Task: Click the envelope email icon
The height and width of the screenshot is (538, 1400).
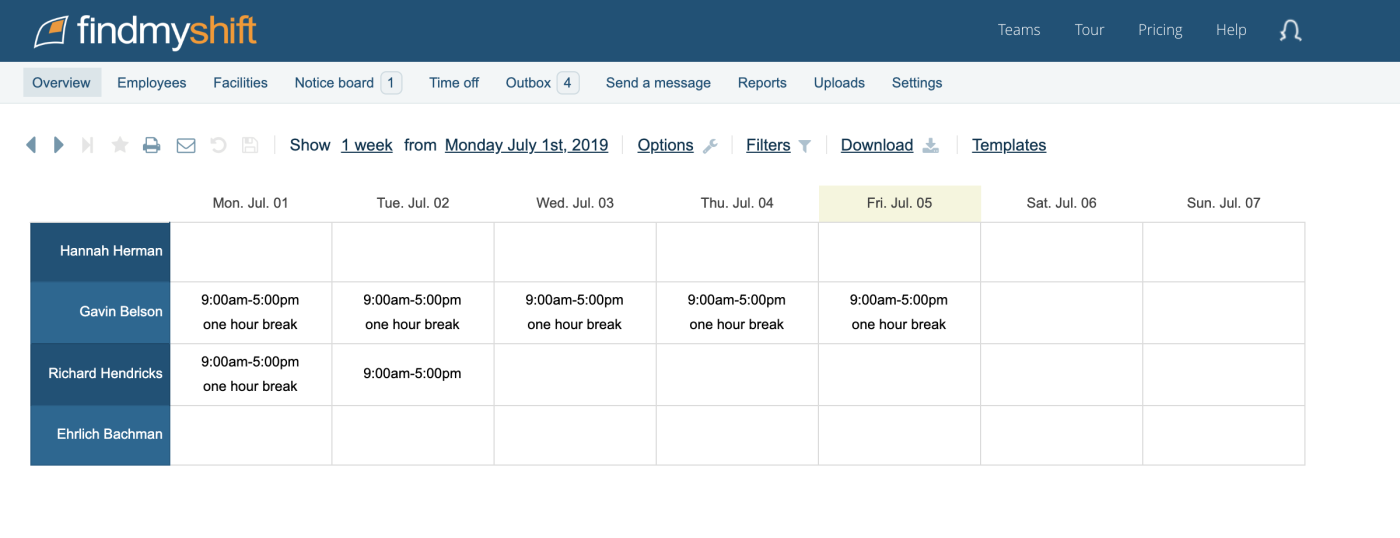Action: [186, 145]
